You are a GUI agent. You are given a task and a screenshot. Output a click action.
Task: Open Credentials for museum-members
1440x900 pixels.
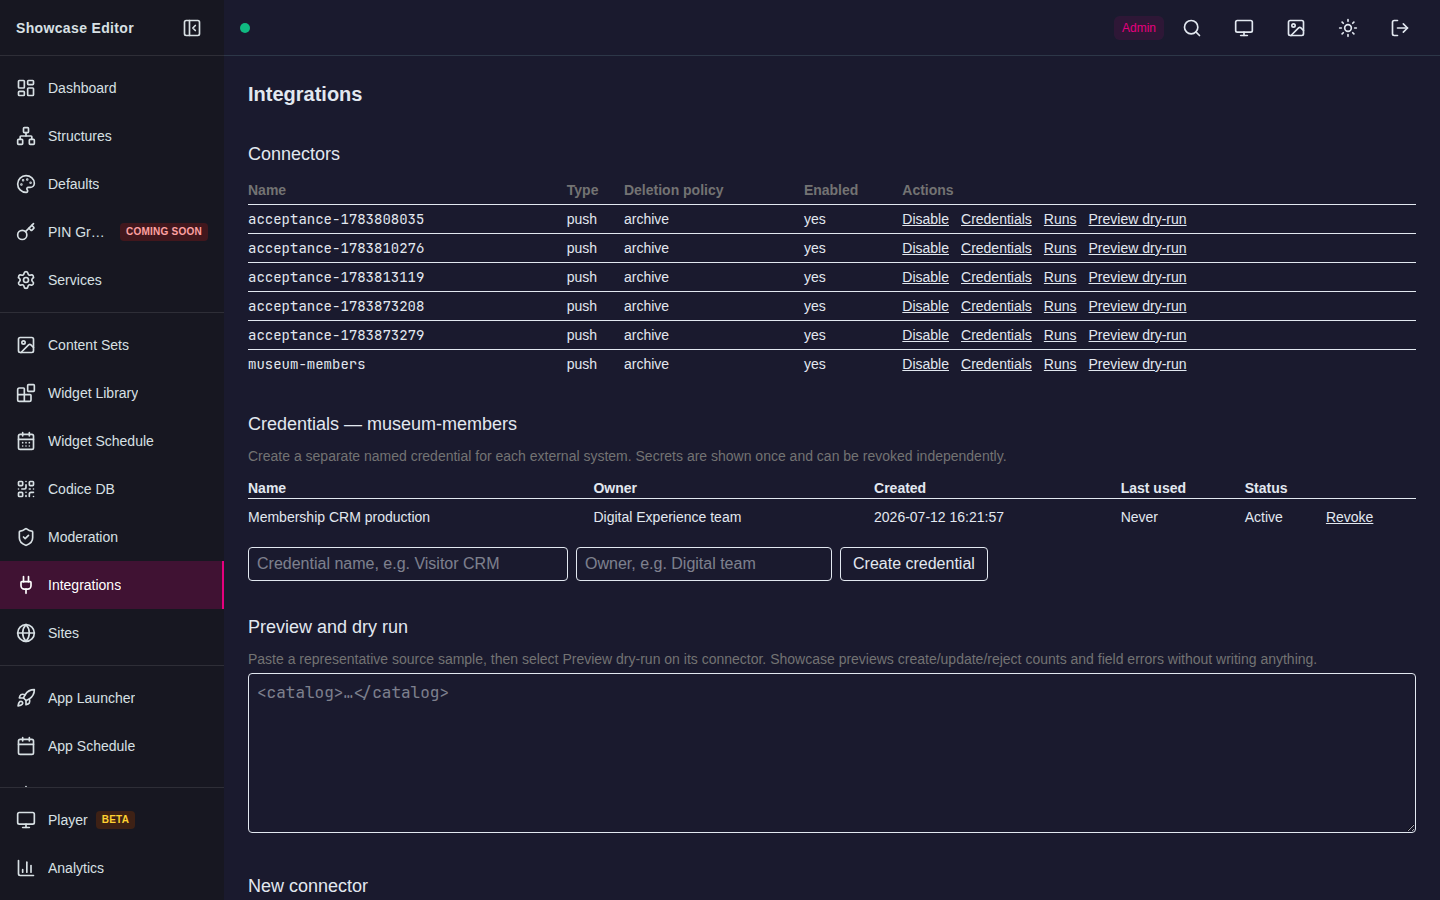tap(996, 364)
